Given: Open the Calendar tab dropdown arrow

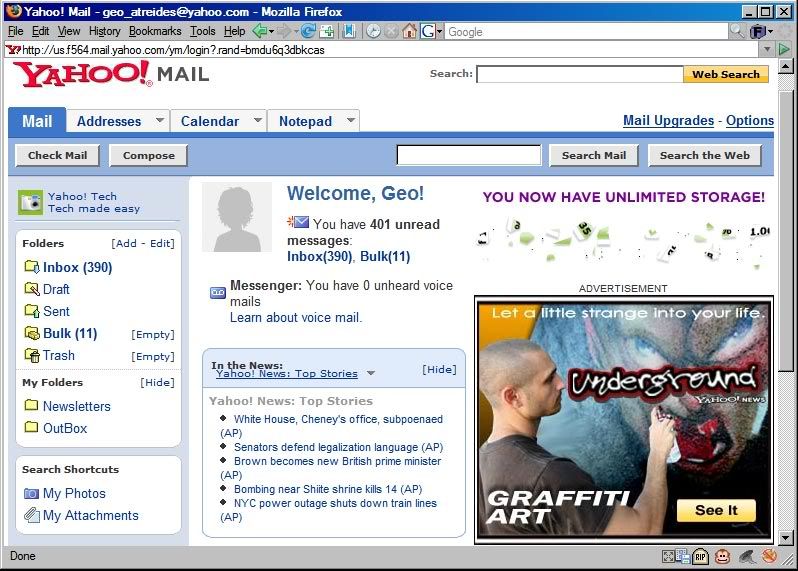Looking at the screenshot, I should pyautogui.click(x=258, y=120).
